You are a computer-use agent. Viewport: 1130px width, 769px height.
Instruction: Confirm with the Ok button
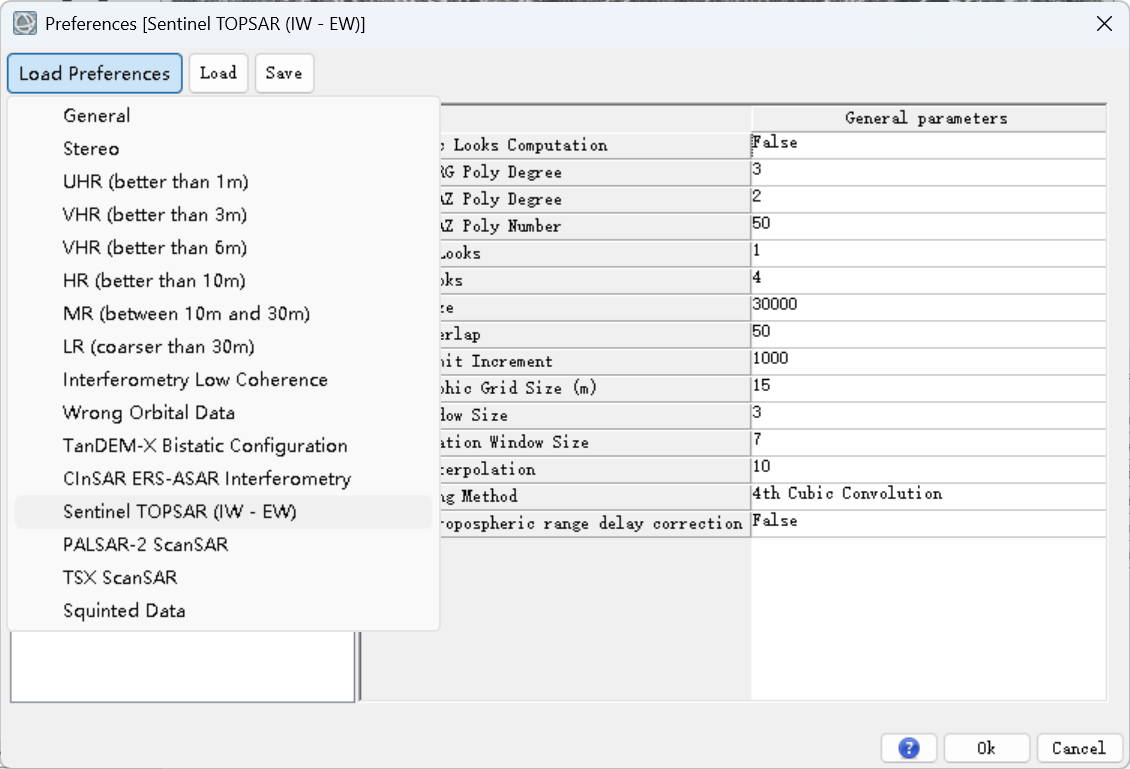(986, 748)
